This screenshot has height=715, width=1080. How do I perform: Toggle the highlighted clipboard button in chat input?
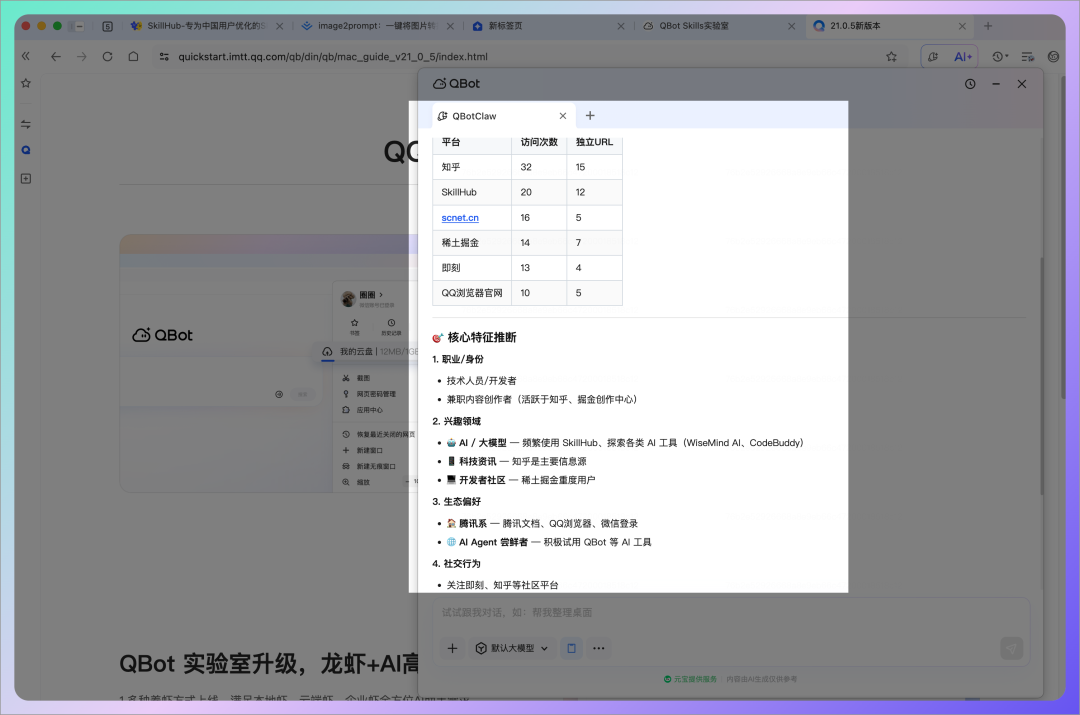571,648
